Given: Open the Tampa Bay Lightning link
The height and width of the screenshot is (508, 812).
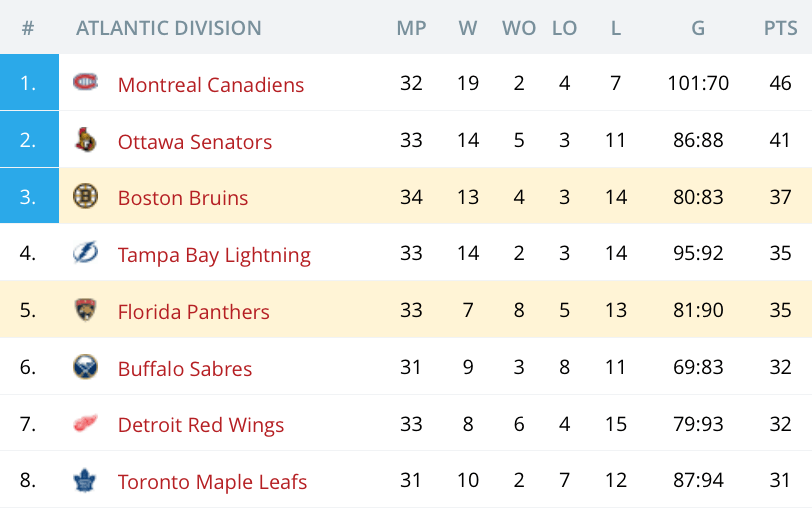Looking at the screenshot, I should click(214, 255).
